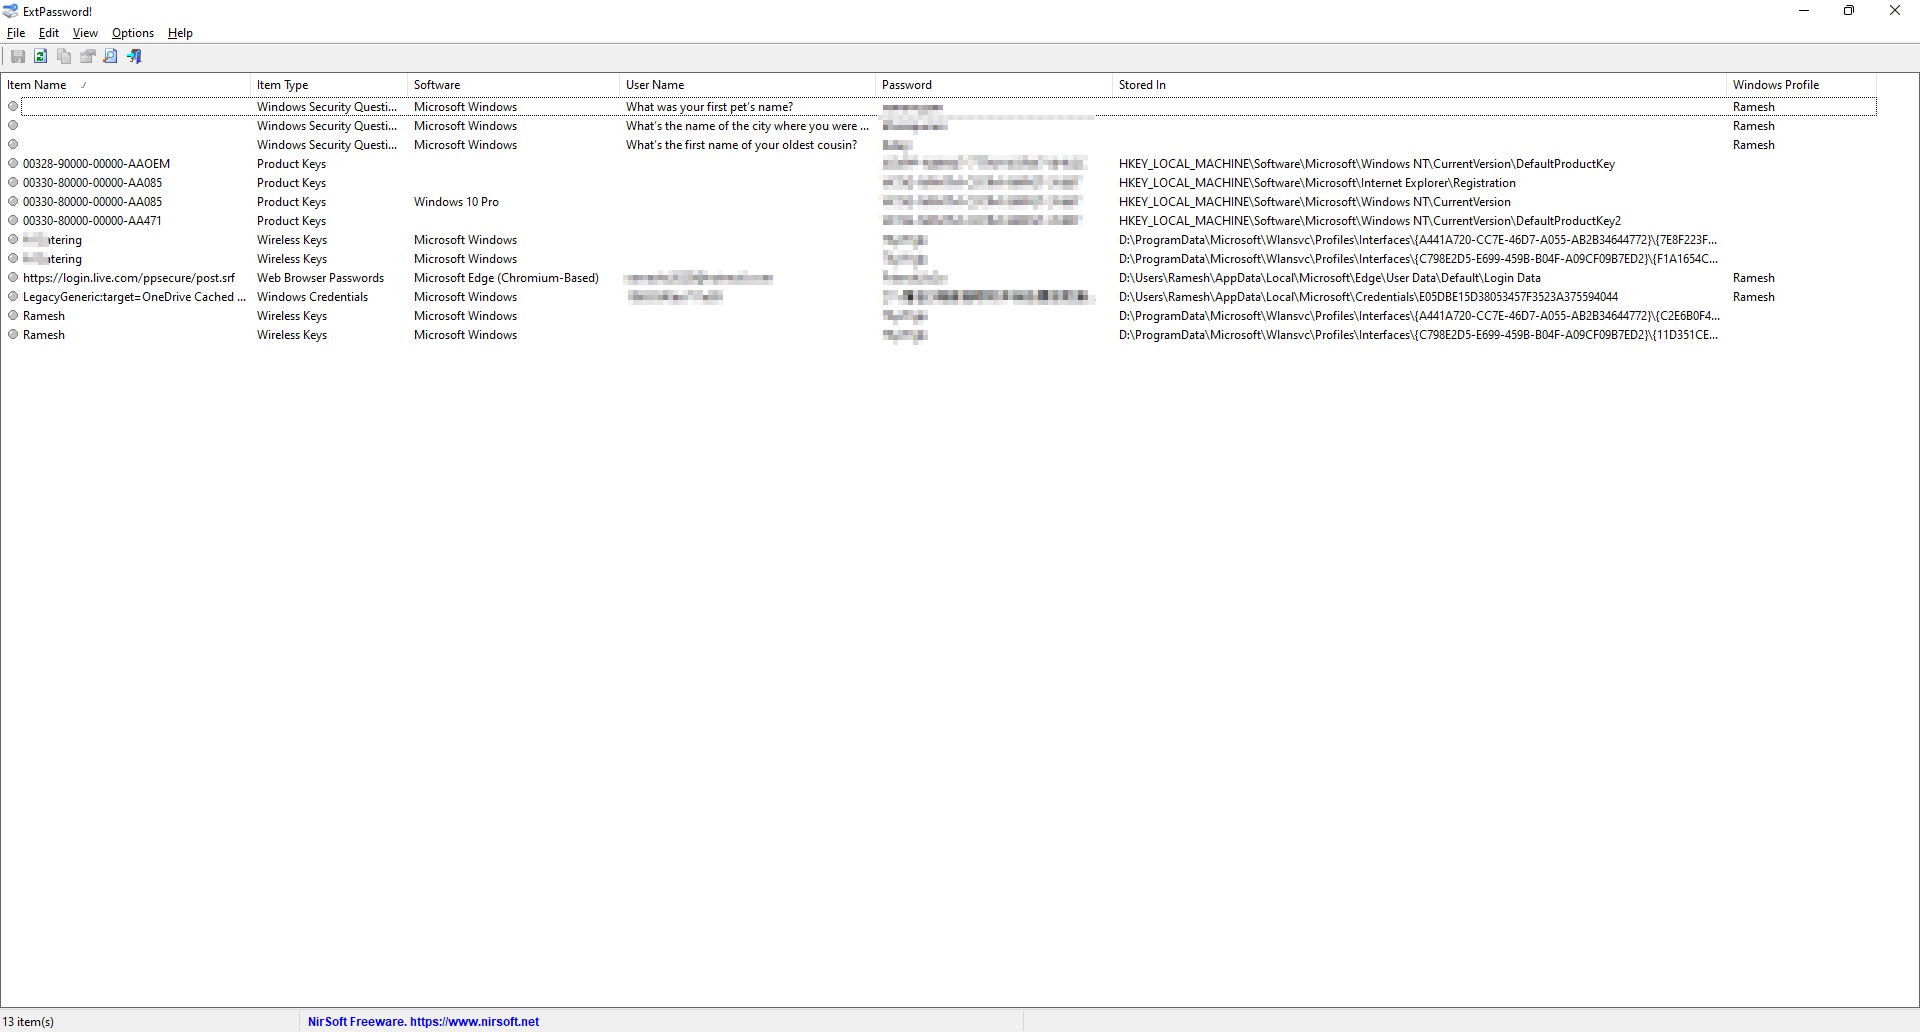Image resolution: width=1920 pixels, height=1032 pixels.
Task: Select the https://login.live.com/ppsecure/post.srf entry
Action: click(x=129, y=278)
